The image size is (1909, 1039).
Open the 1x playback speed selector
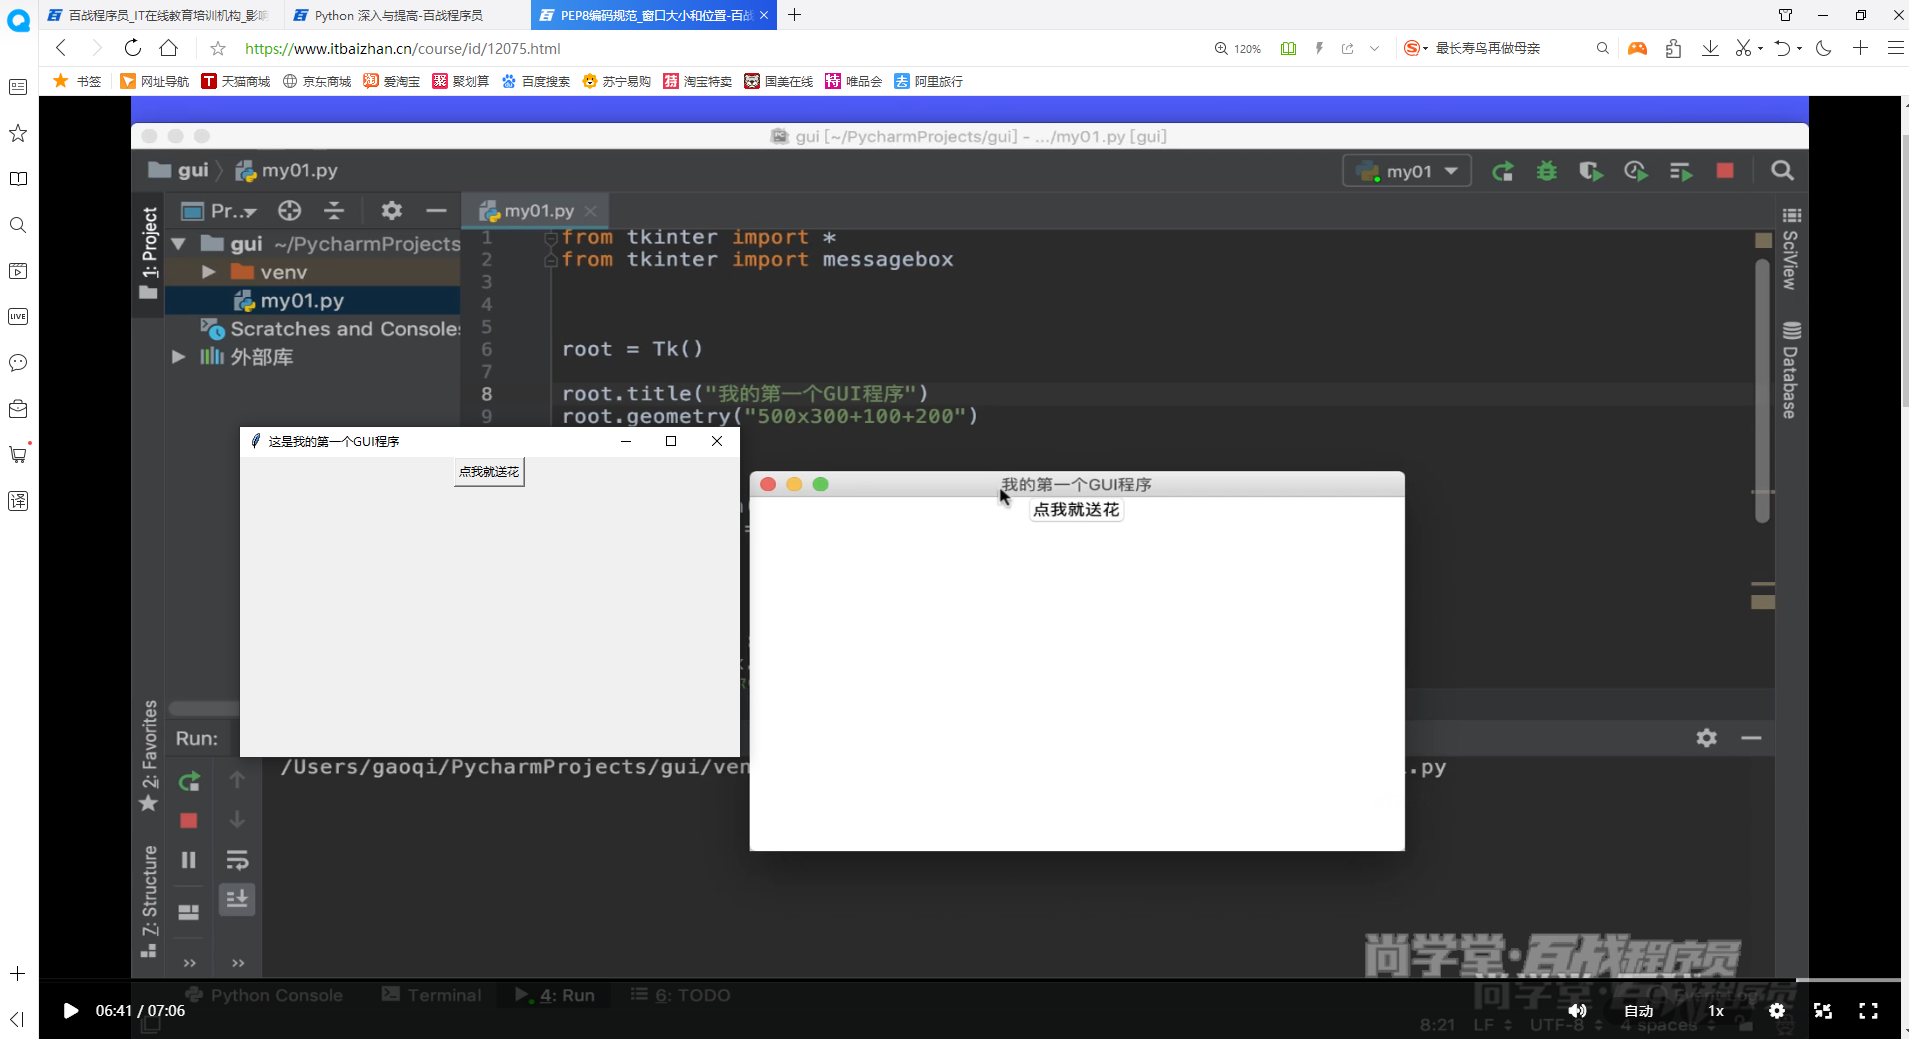point(1716,1011)
